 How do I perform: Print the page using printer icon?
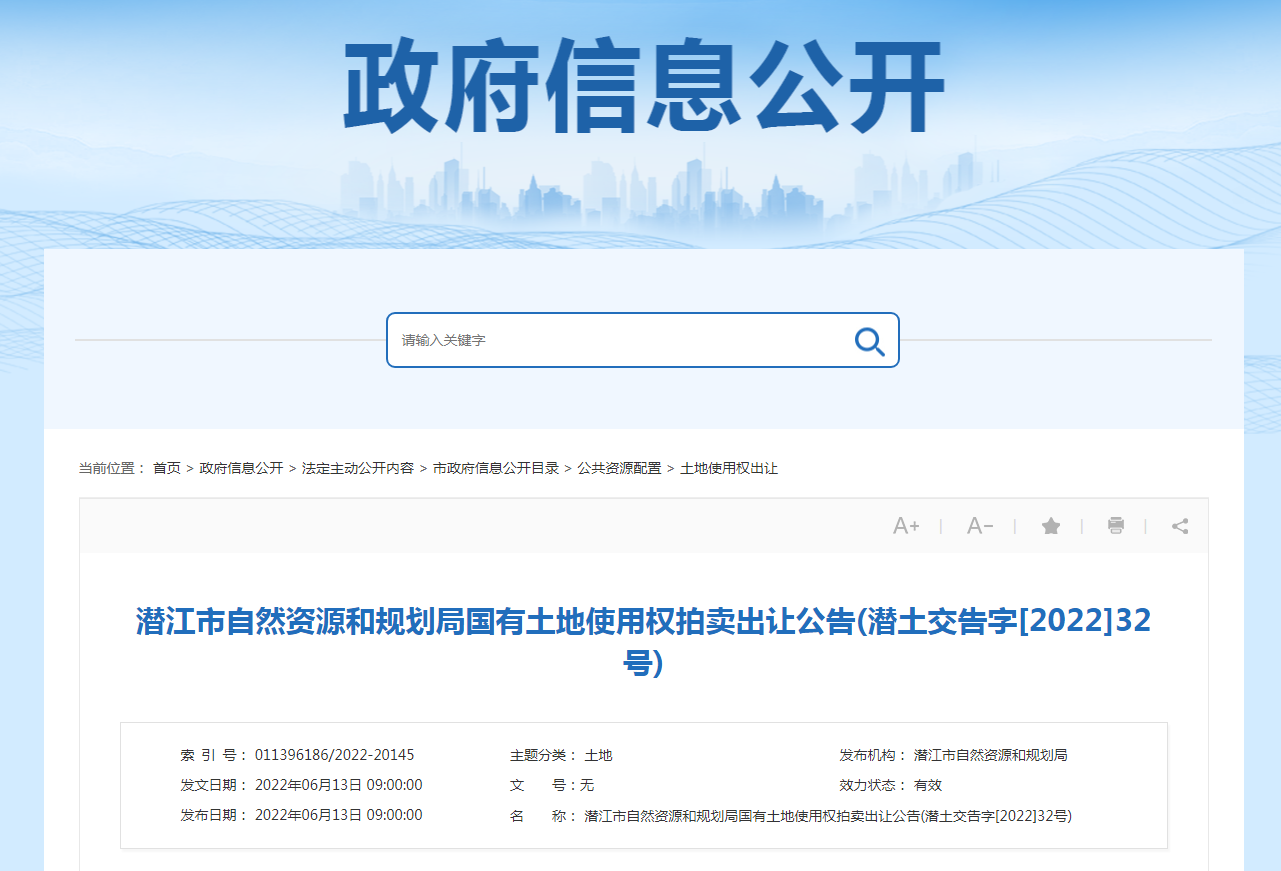1116,526
